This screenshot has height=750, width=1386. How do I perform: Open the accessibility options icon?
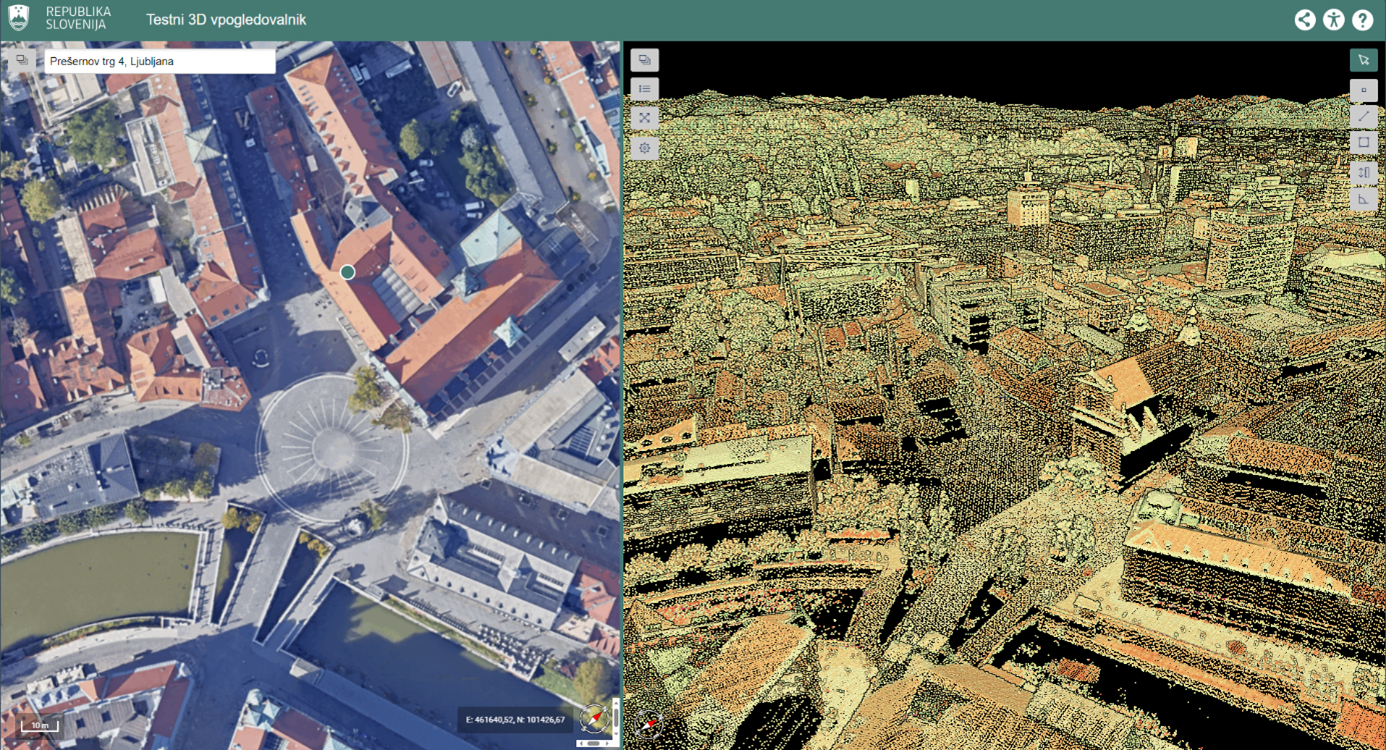coord(1334,19)
